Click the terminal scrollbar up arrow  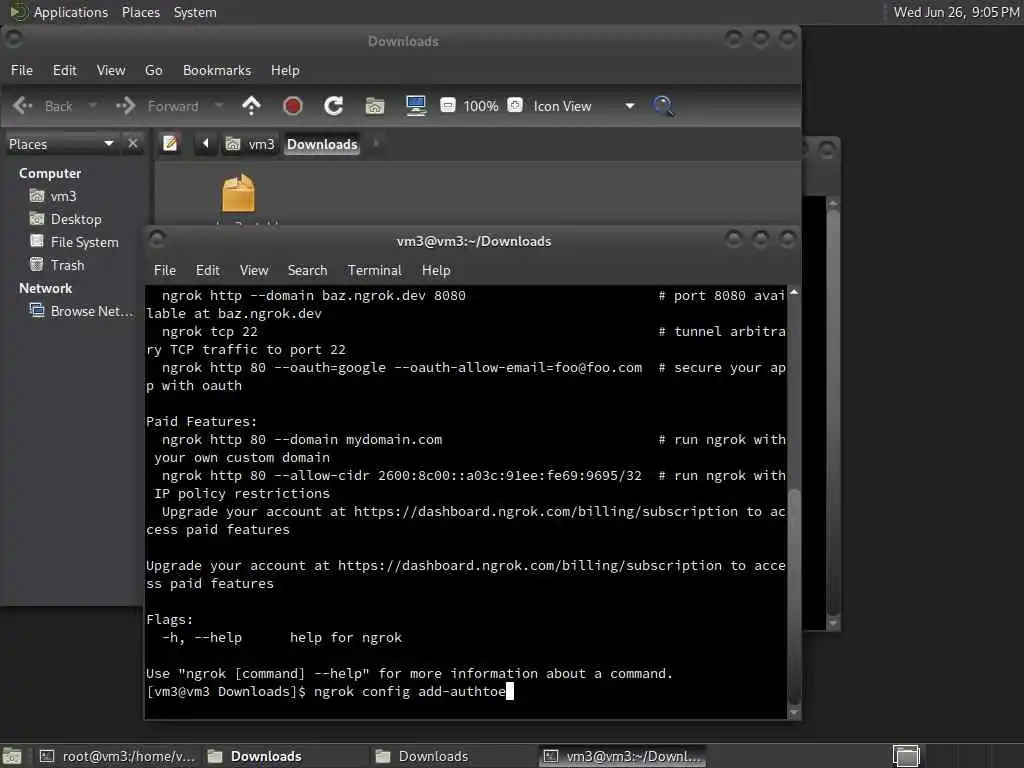pyautogui.click(x=794, y=292)
